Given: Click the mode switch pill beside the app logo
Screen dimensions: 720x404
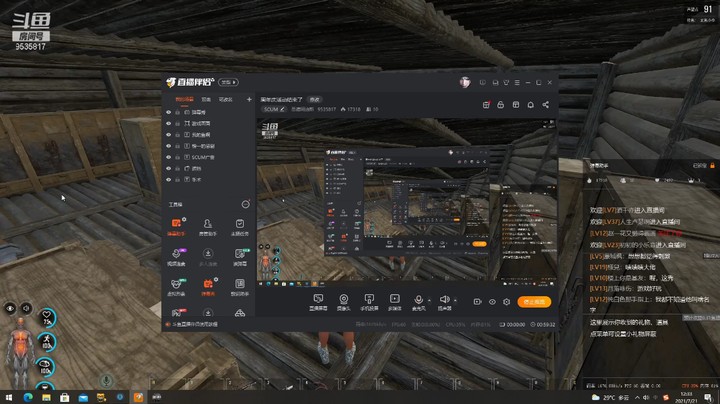Looking at the screenshot, I should tap(228, 82).
